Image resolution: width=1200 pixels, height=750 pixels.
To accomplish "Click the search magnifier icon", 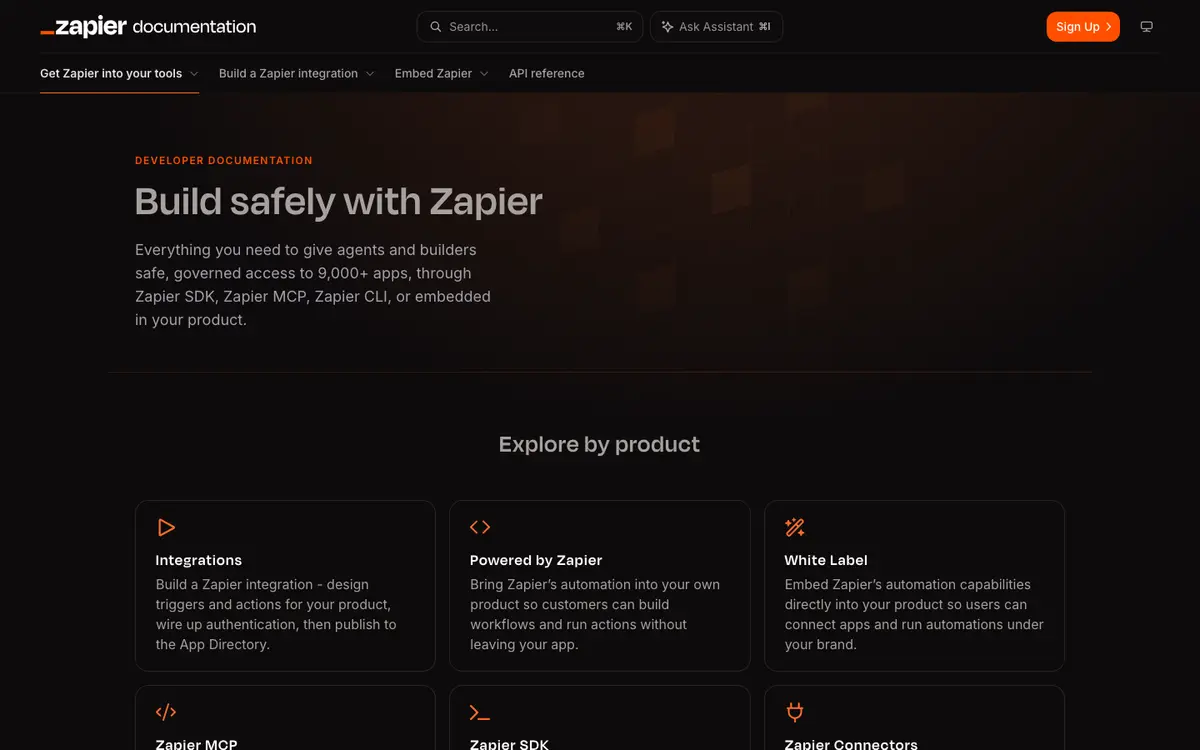I will [436, 27].
